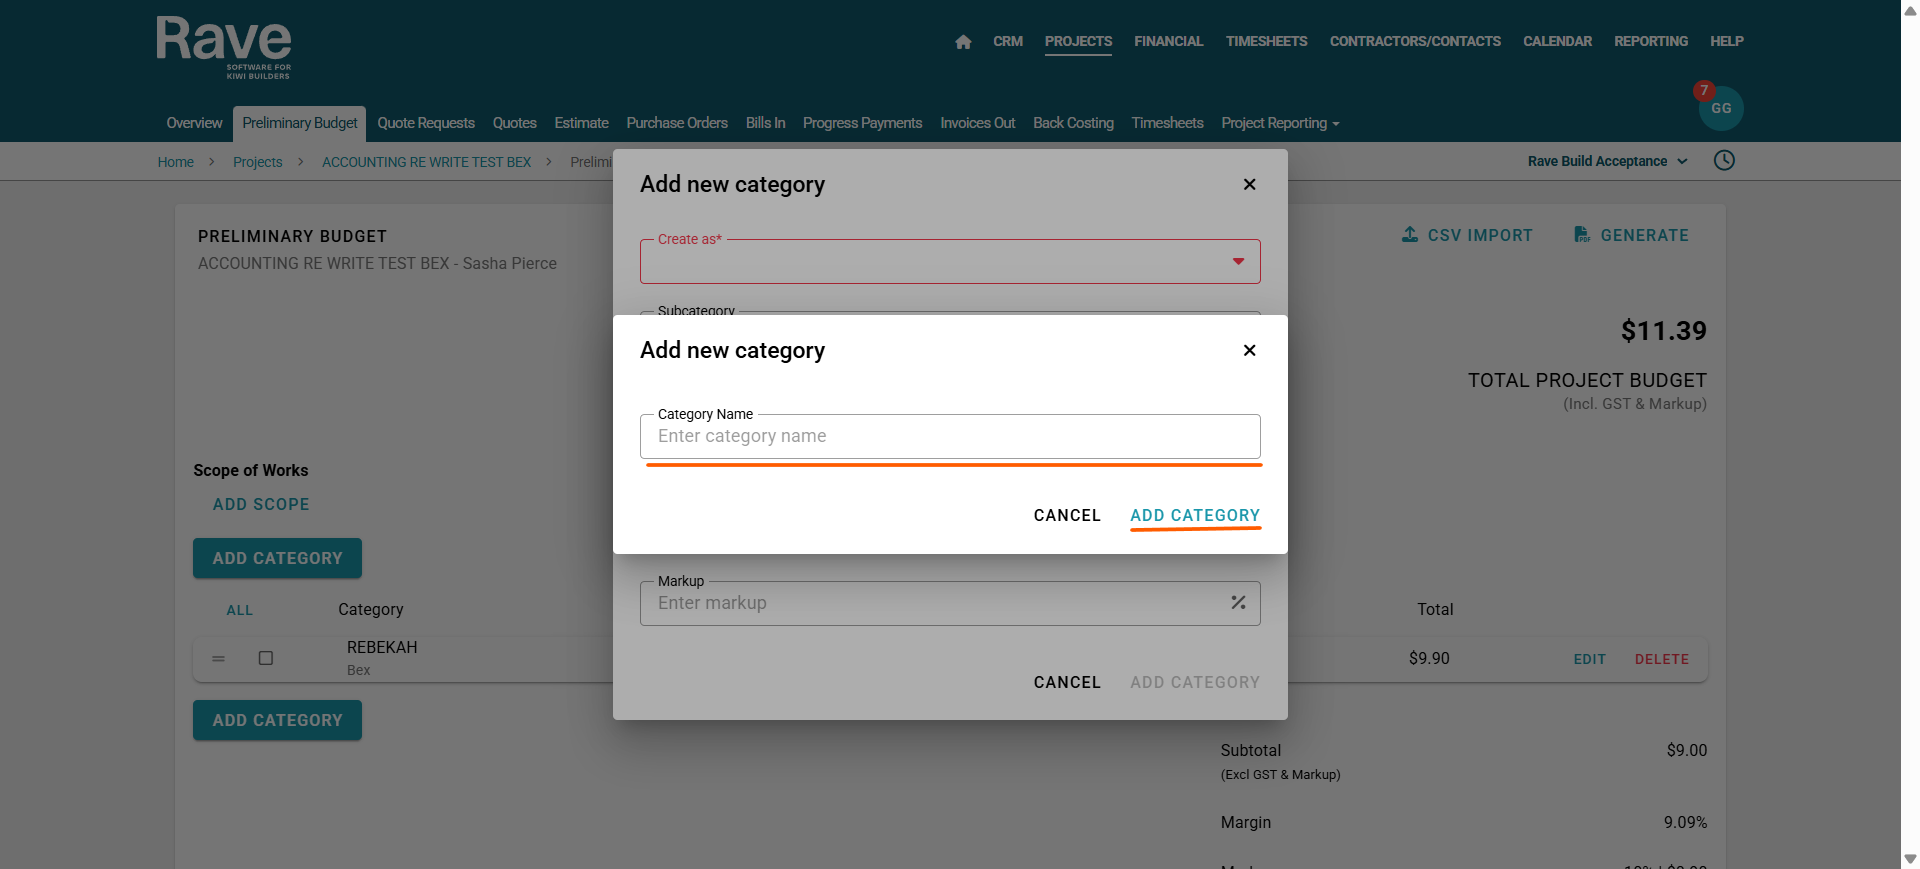This screenshot has width=1920, height=869.
Task: Tick the REBEKAH category checkbox
Action: tap(266, 658)
